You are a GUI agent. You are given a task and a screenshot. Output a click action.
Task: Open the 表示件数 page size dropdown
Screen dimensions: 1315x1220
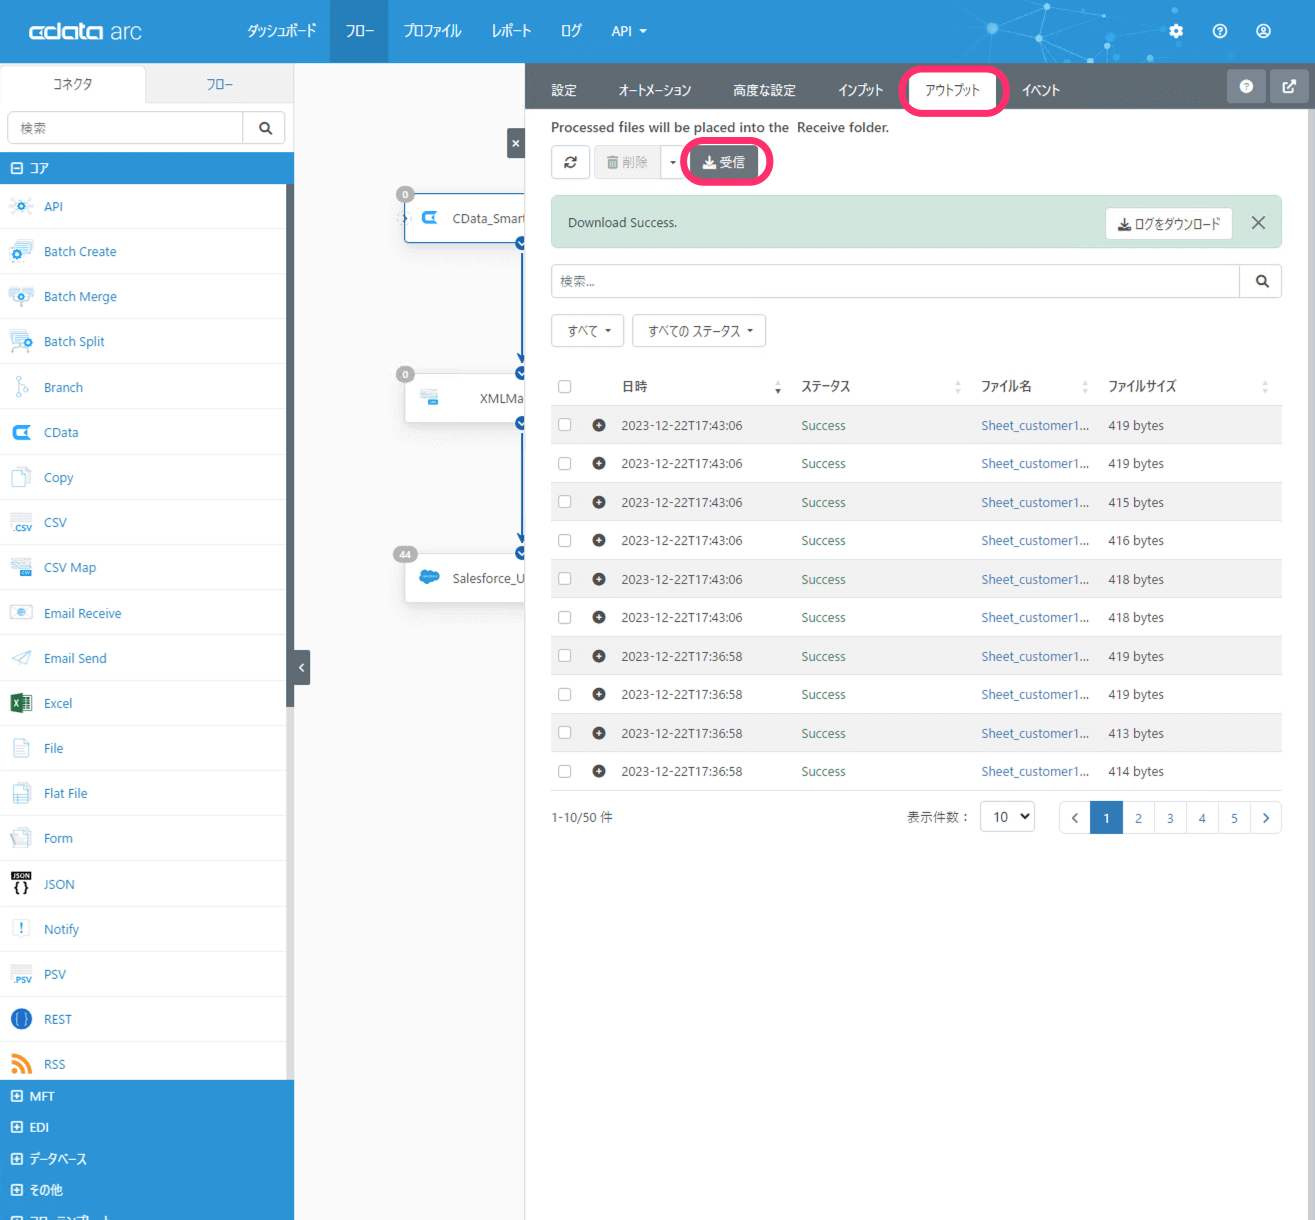pyautogui.click(x=1007, y=817)
